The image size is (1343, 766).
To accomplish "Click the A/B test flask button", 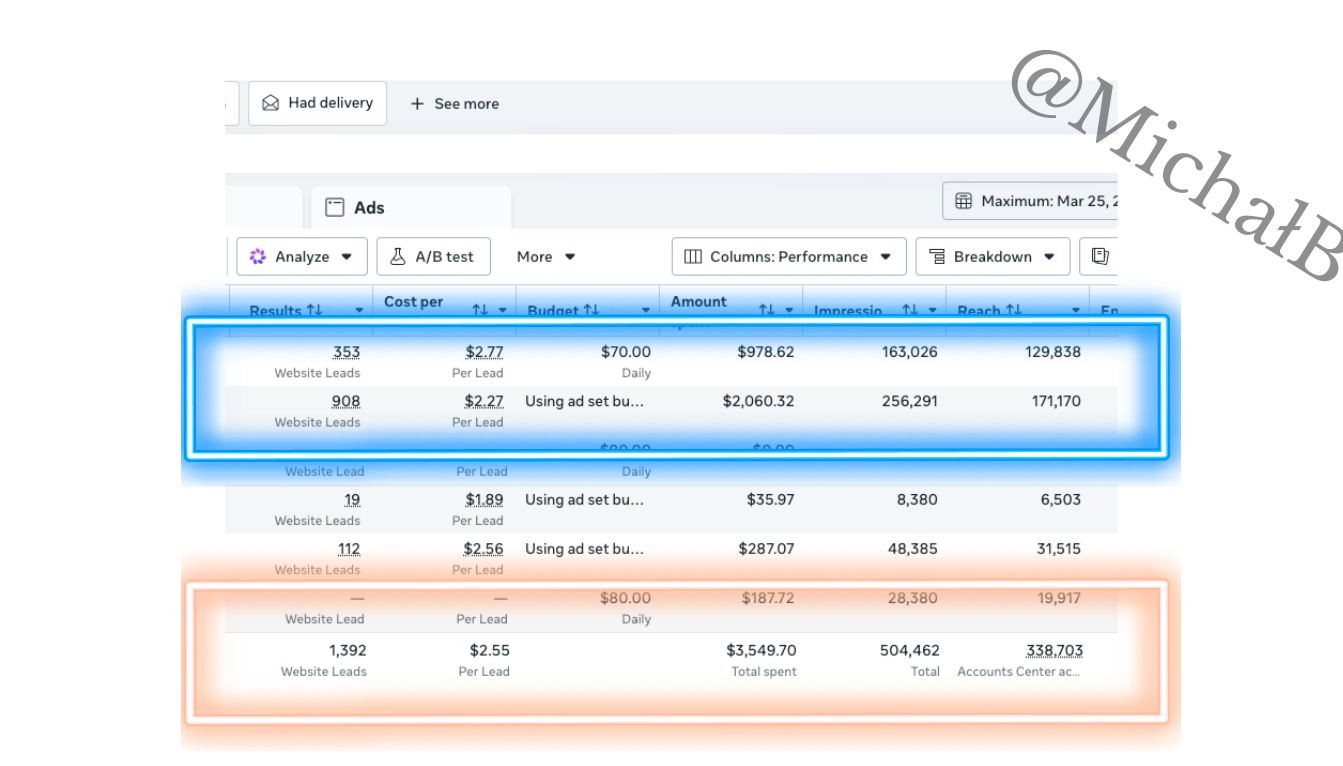I will [x=433, y=257].
